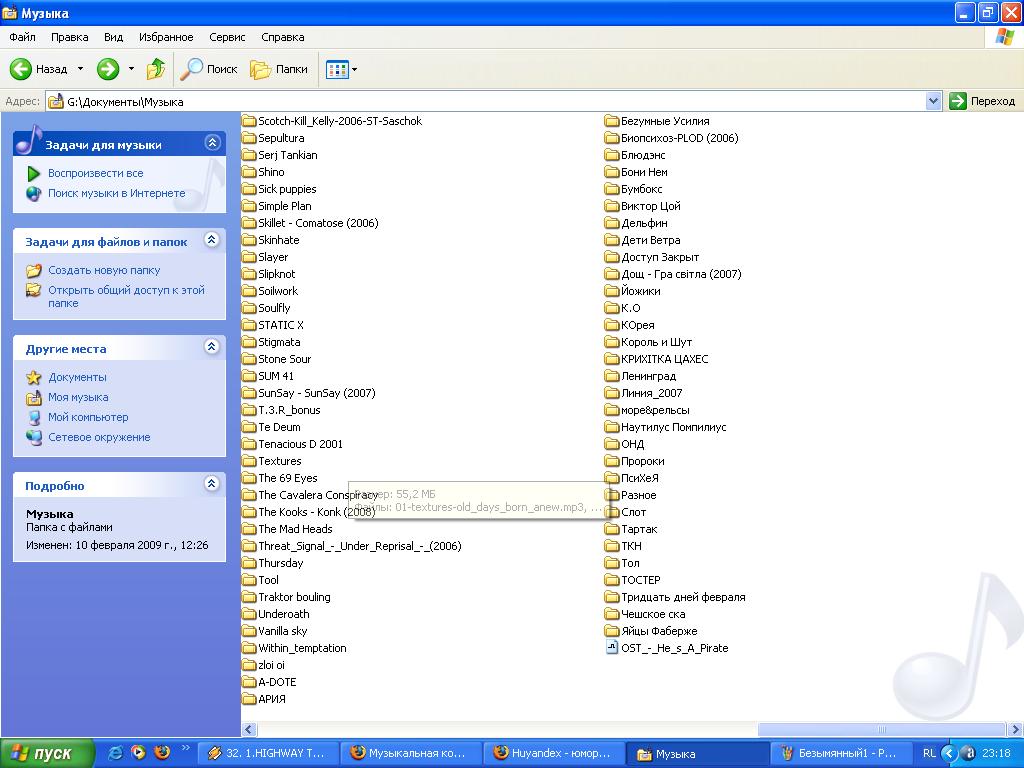
Task: Select the OST_-_He_s_A_Pirate audio file
Action: click(x=674, y=648)
